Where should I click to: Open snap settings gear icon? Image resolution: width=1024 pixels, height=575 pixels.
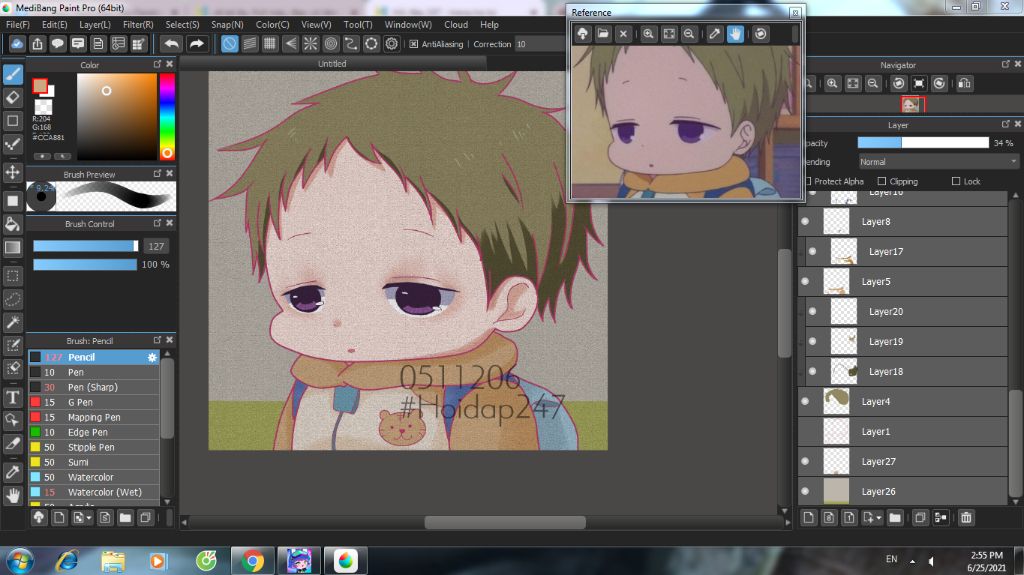(x=391, y=44)
